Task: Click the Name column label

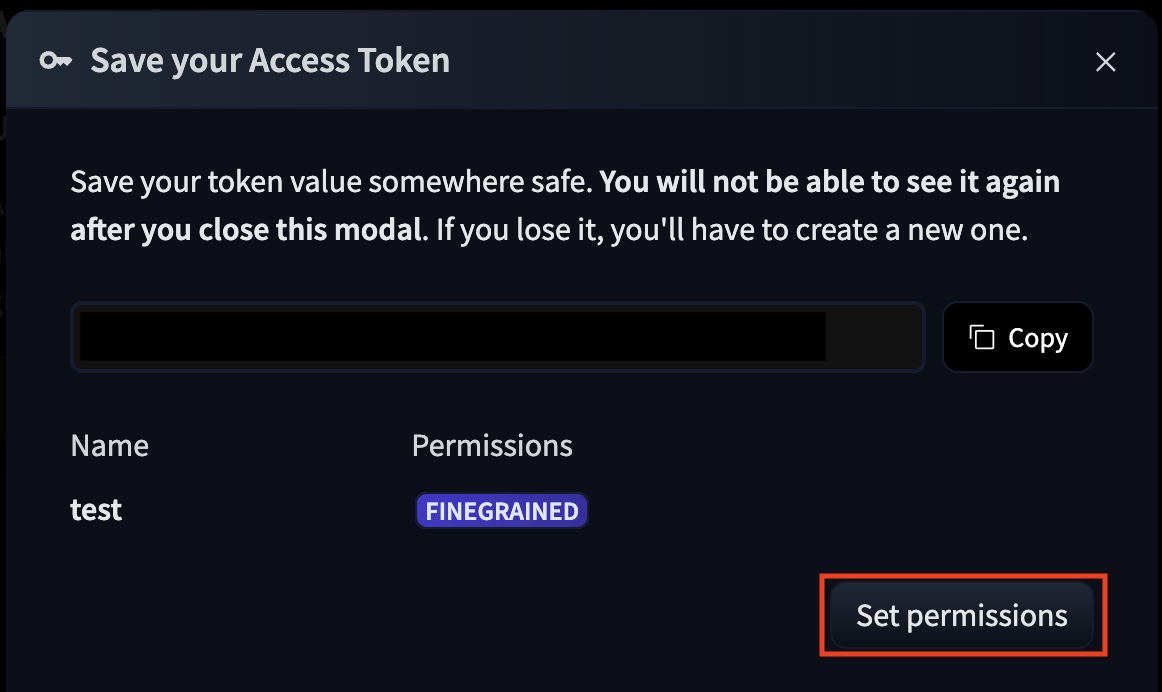Action: [110, 445]
